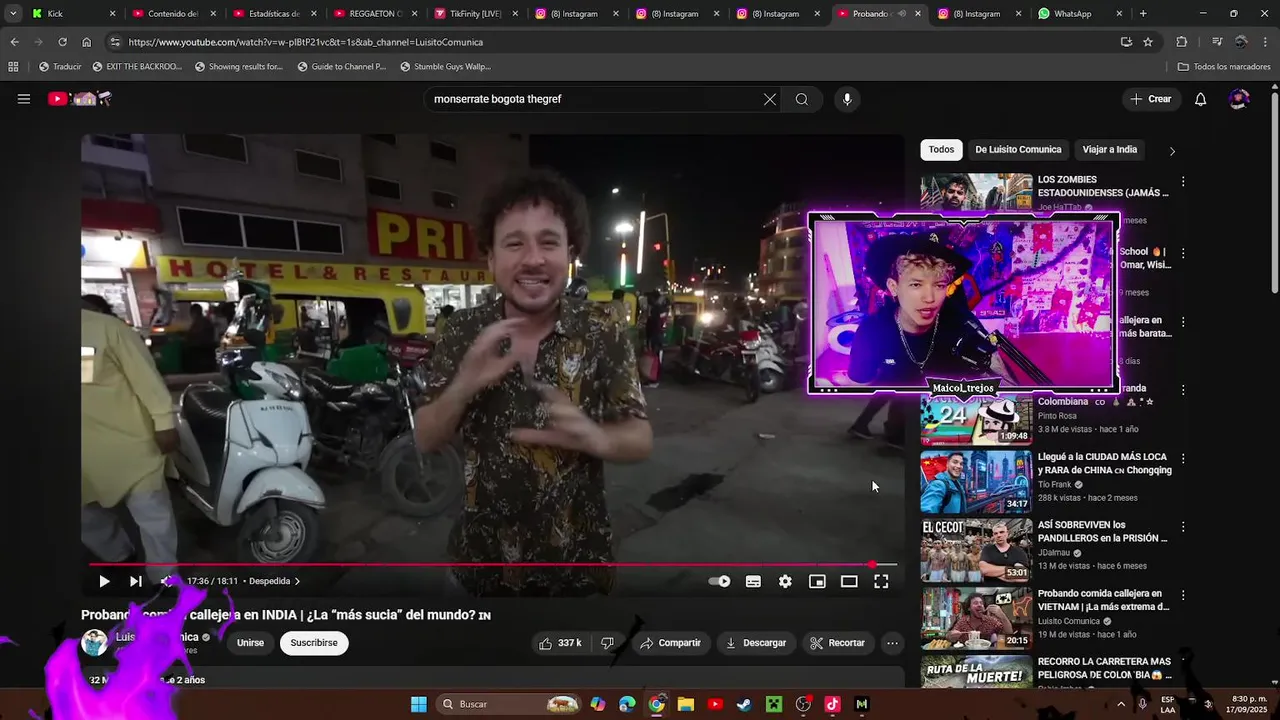Switch to miniplayer mode
The image size is (1280, 720).
817,581
